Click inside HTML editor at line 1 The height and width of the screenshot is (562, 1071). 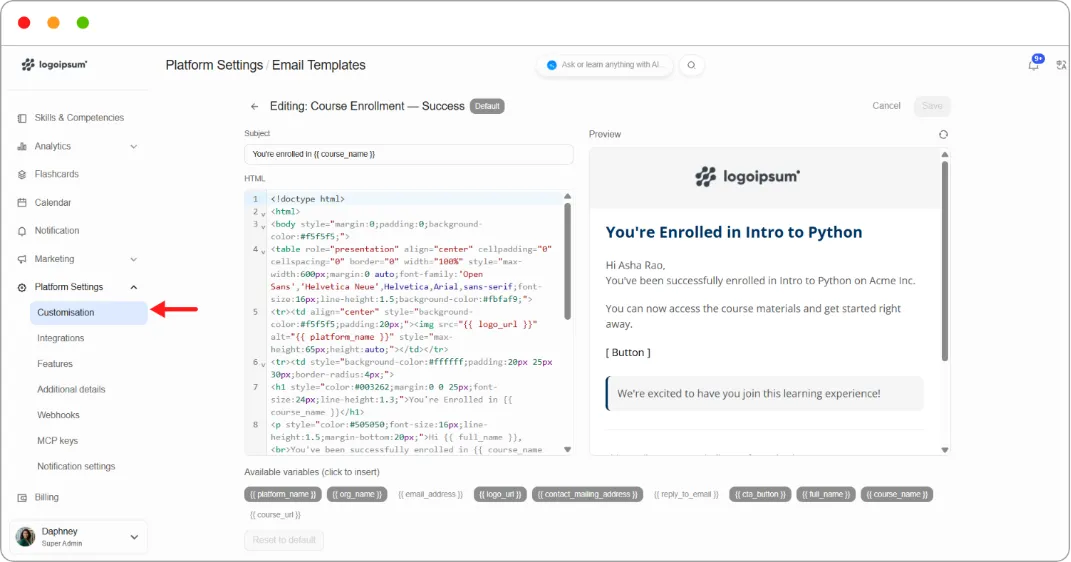(x=417, y=199)
